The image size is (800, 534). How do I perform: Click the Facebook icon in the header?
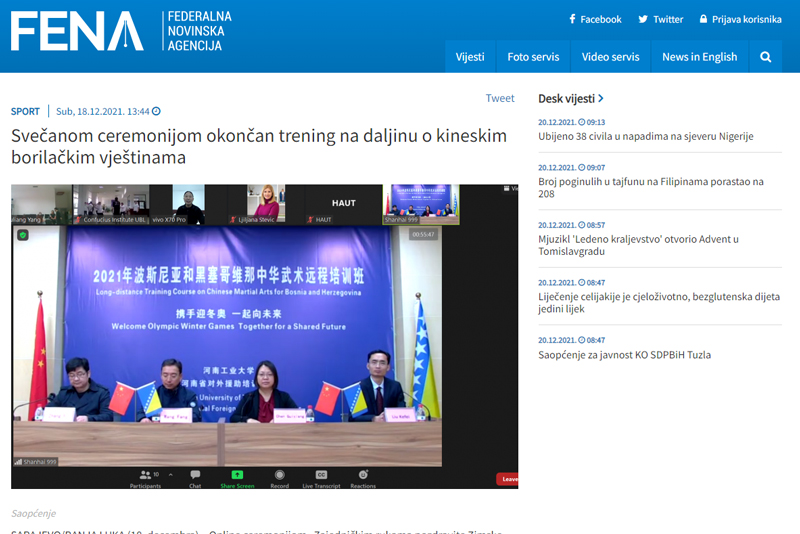pyautogui.click(x=572, y=19)
